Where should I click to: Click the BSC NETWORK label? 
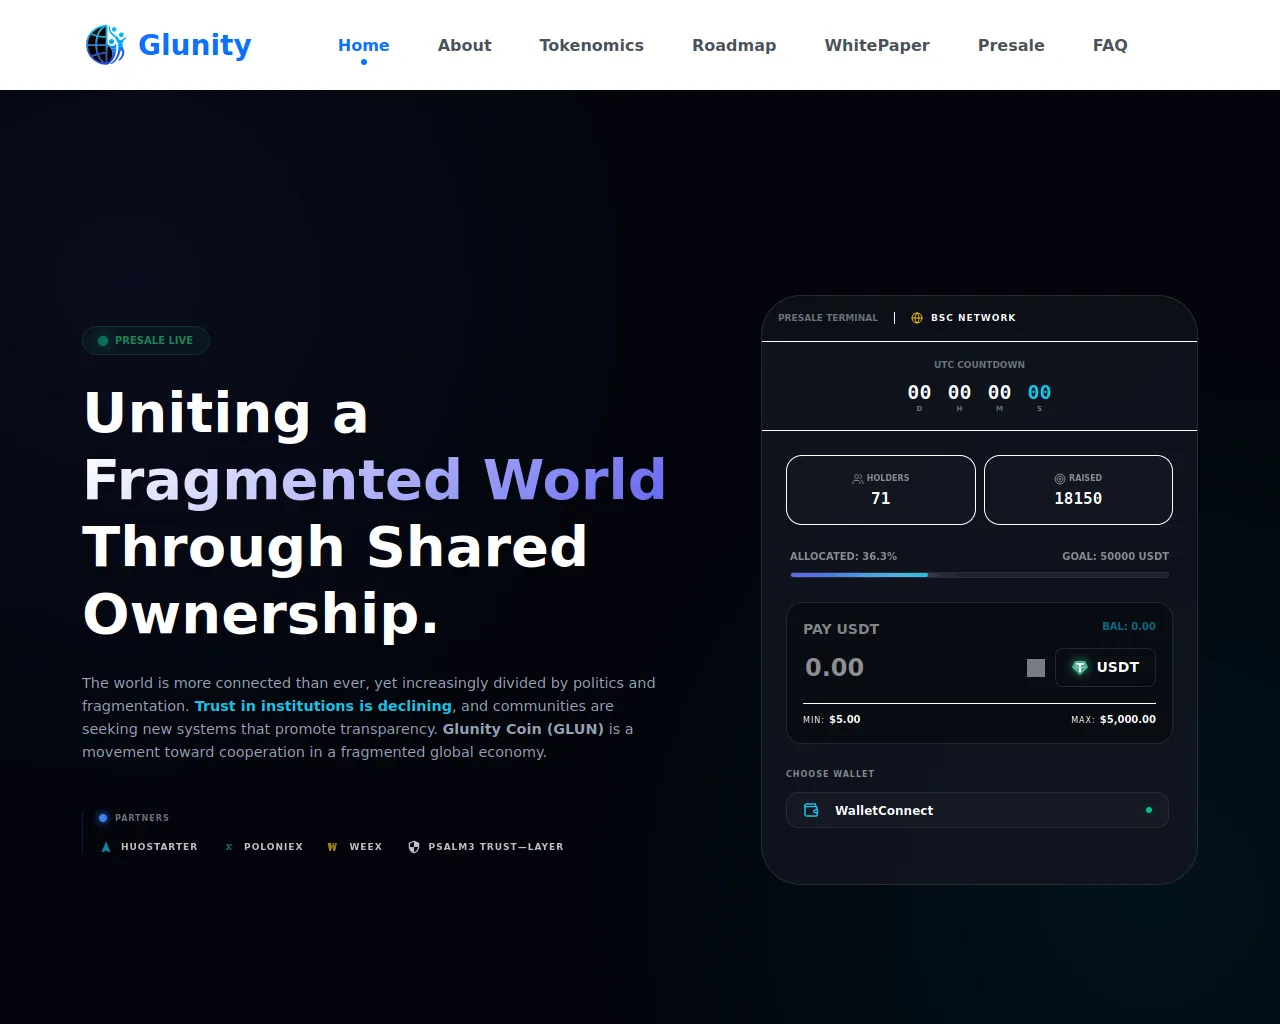(973, 318)
